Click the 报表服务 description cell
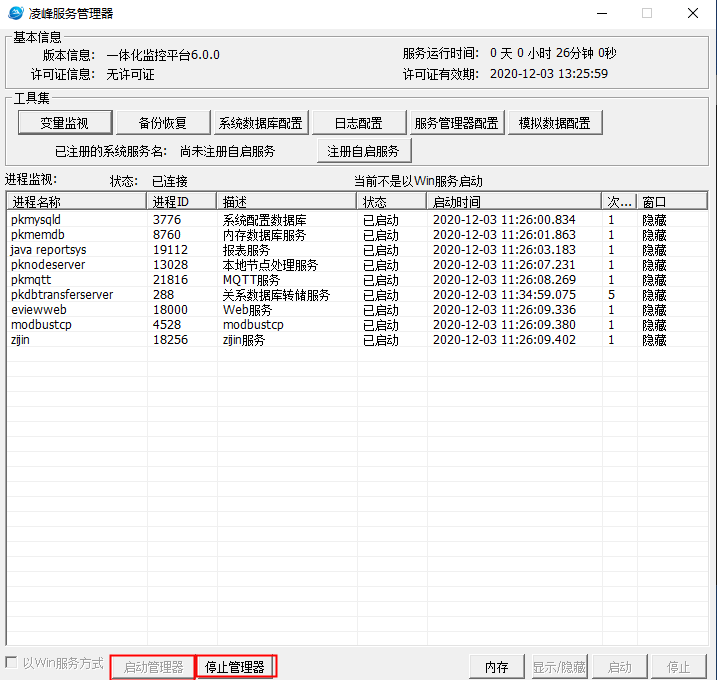The height and width of the screenshot is (680, 717). [x=246, y=251]
